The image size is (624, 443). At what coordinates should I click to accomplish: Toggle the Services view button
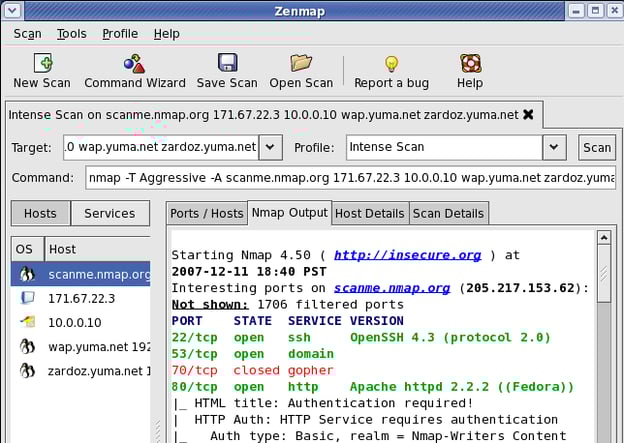point(109,213)
